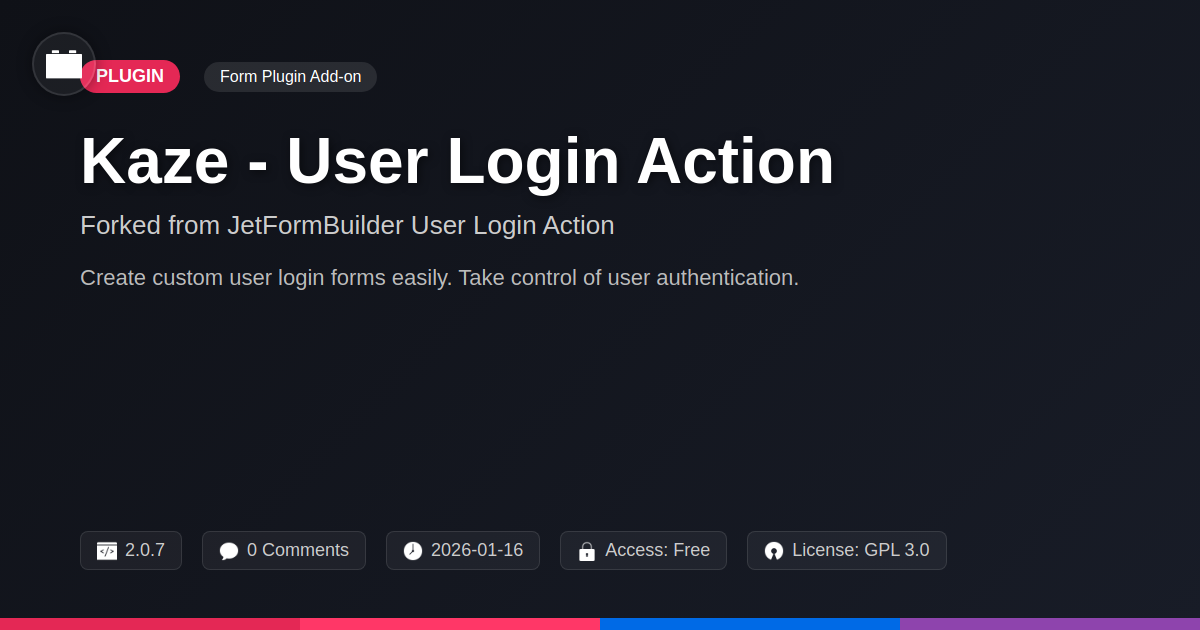Click the clock date icon
This screenshot has width=1200, height=630.
click(413, 551)
